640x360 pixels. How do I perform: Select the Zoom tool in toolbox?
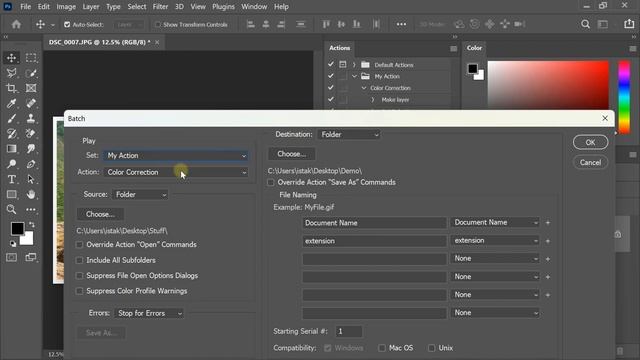(x=11, y=209)
